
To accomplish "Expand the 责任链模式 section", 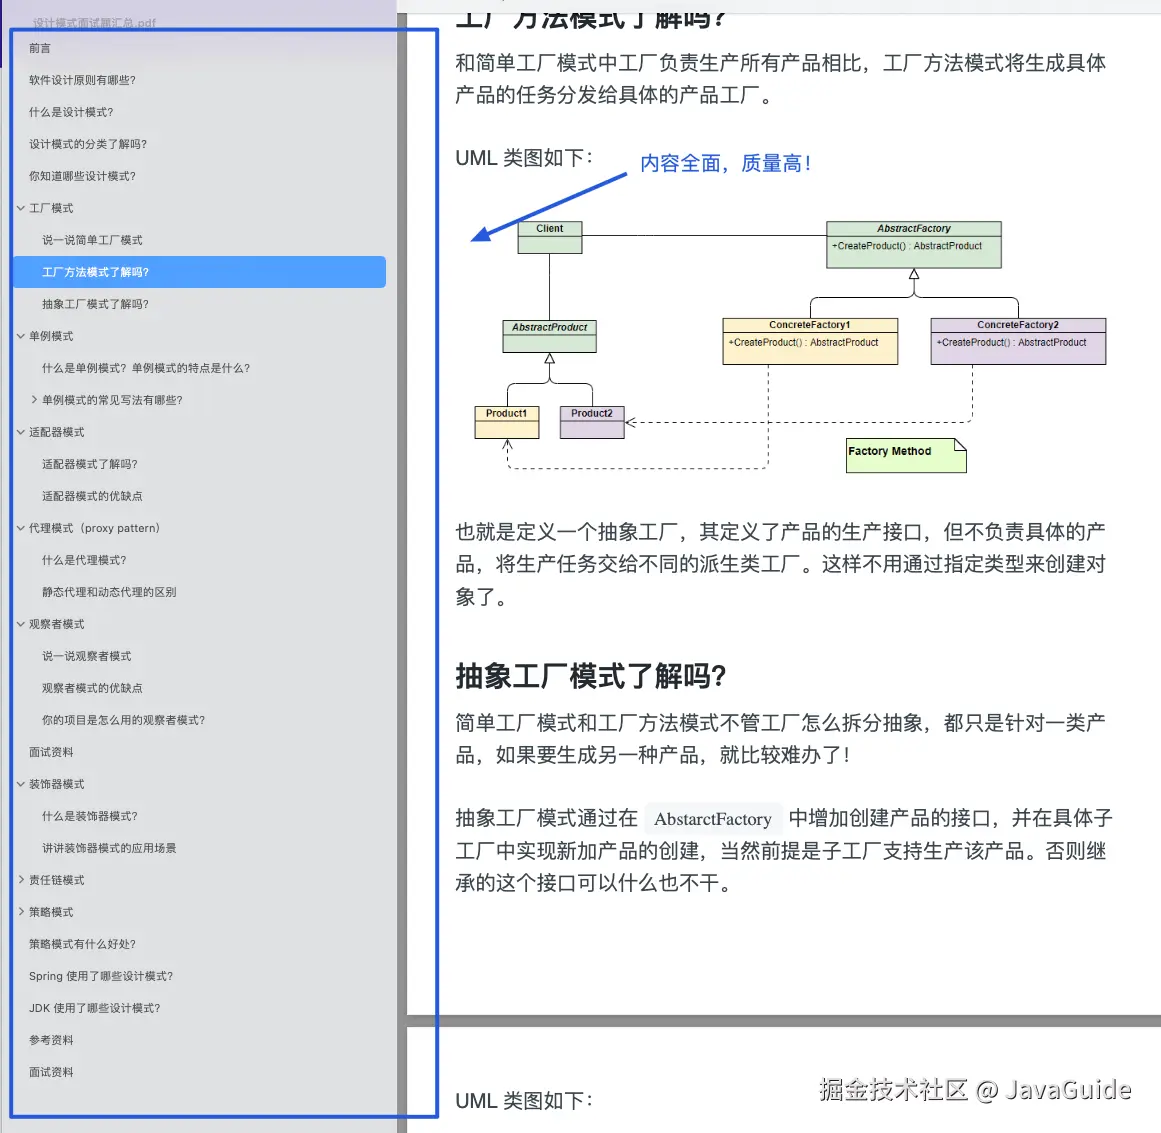I will (x=20, y=880).
